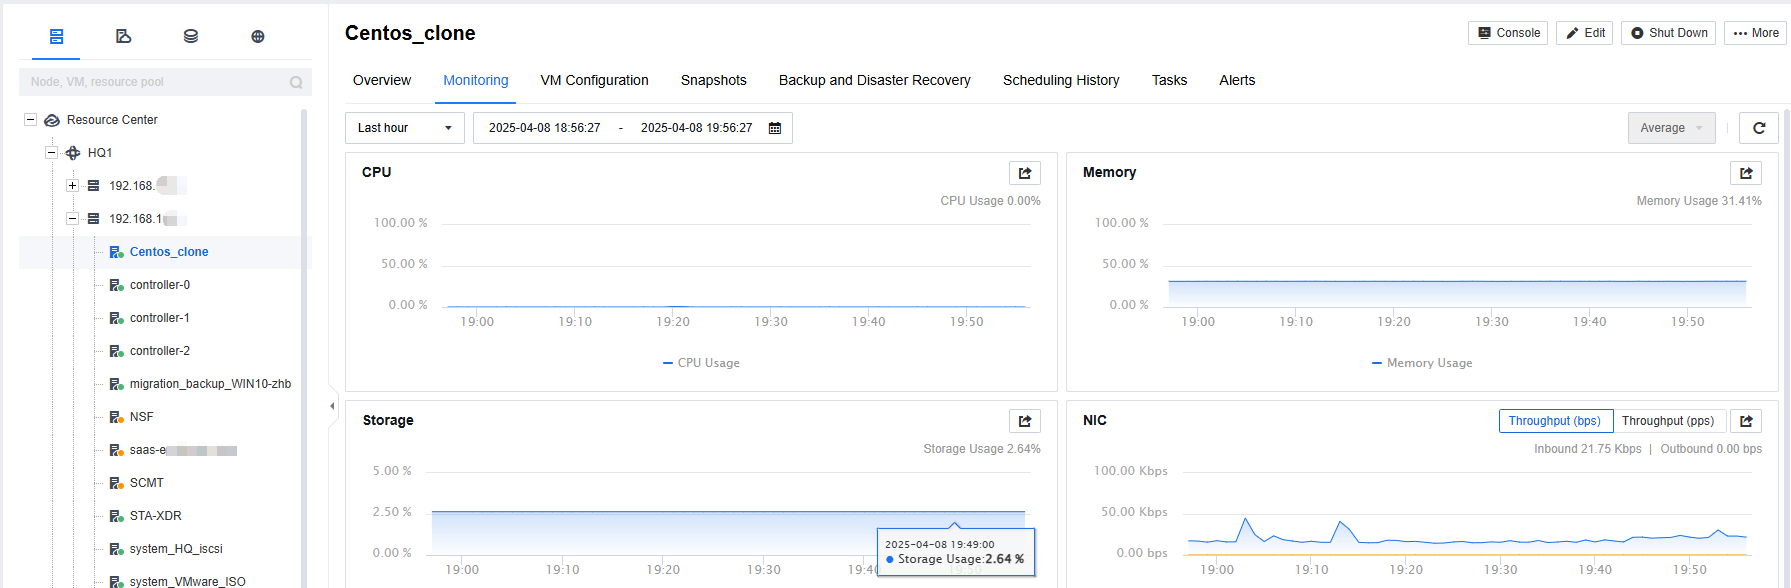This screenshot has height=588, width=1791.
Task: Collapse the sidebar with the arrow handle
Action: (x=332, y=406)
